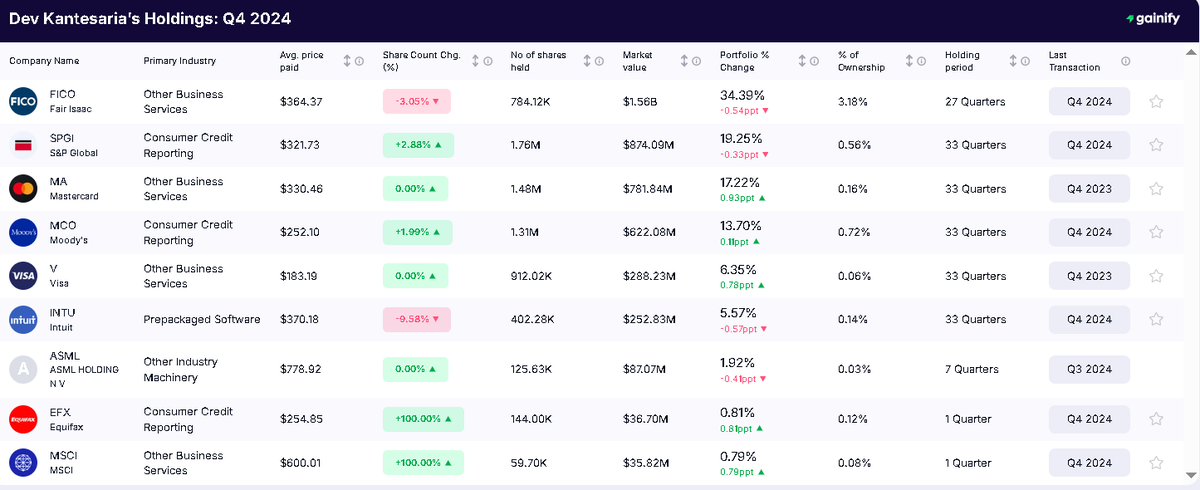Click the Equifax logo icon
The width and height of the screenshot is (1200, 490).
(23, 419)
